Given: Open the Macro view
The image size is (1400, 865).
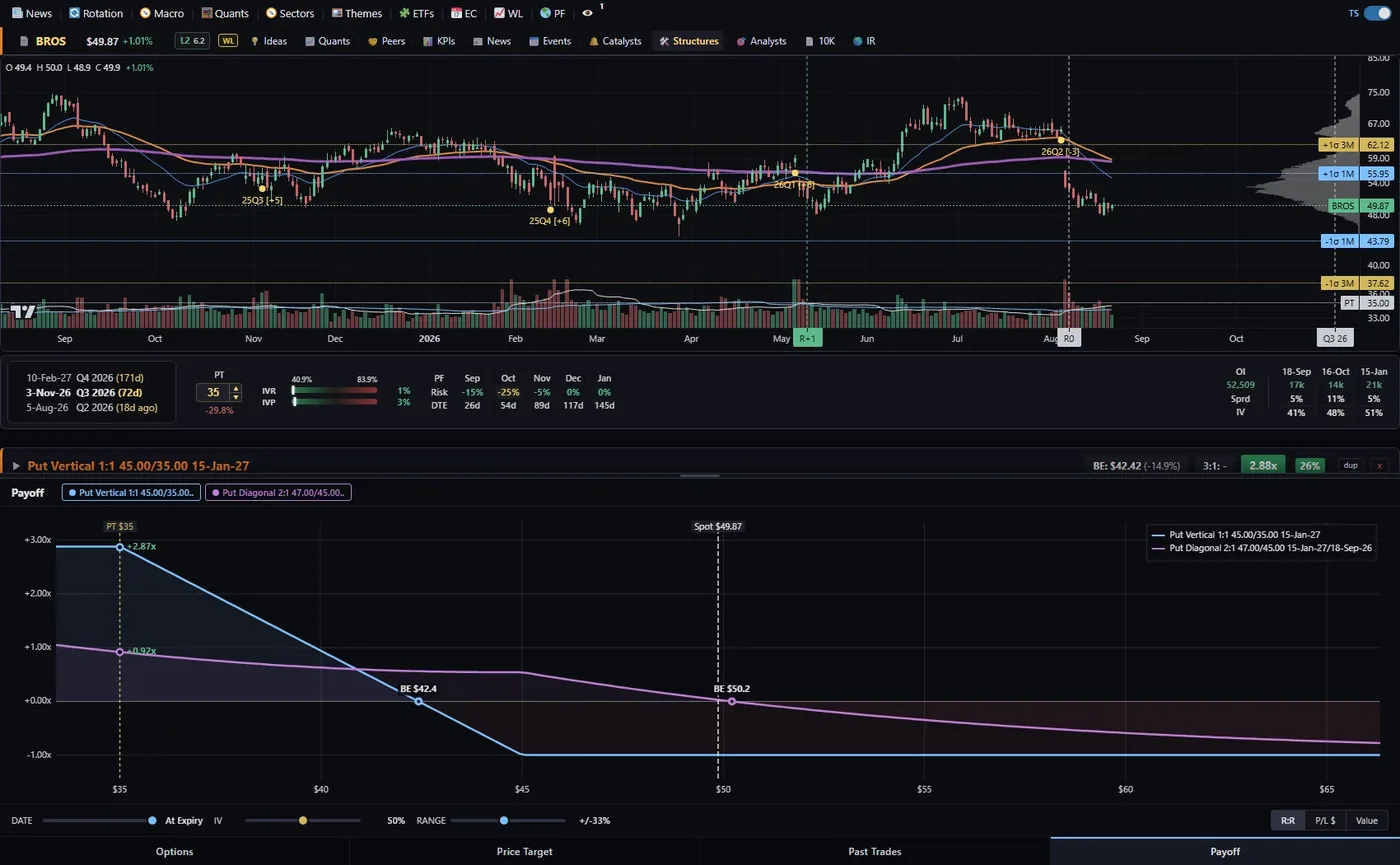Looking at the screenshot, I should click(162, 13).
